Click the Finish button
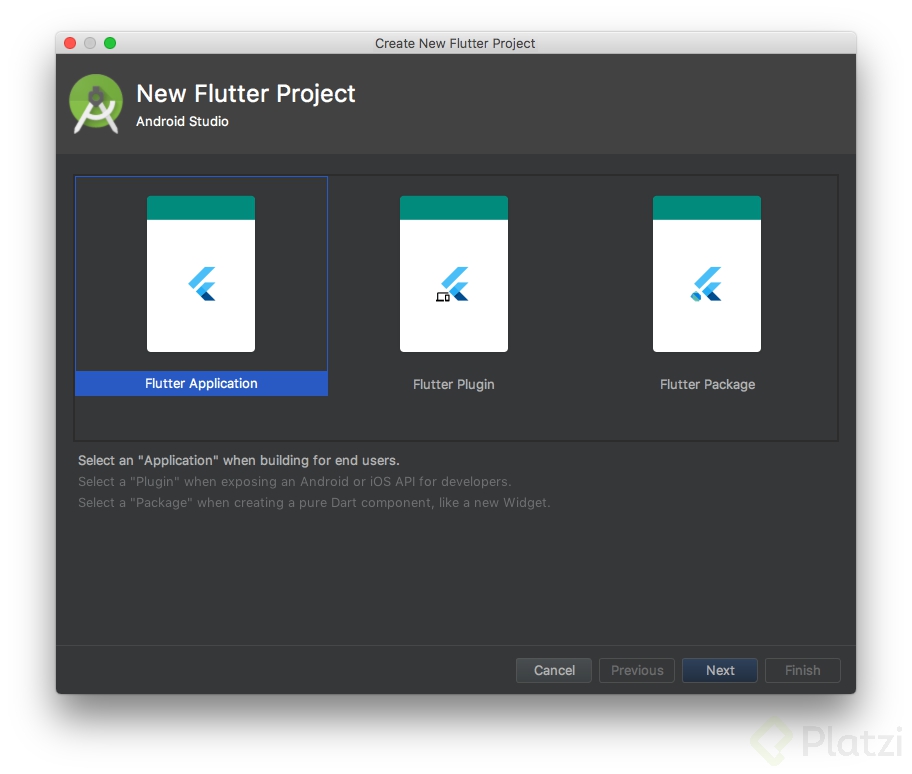Screen dimensions: 912x774 click(802, 670)
